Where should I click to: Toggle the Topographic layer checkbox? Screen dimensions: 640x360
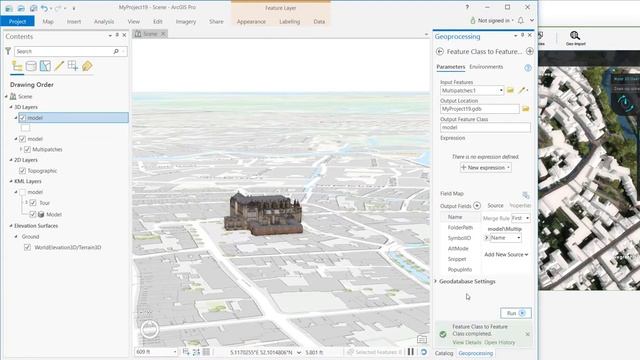pyautogui.click(x=22, y=171)
